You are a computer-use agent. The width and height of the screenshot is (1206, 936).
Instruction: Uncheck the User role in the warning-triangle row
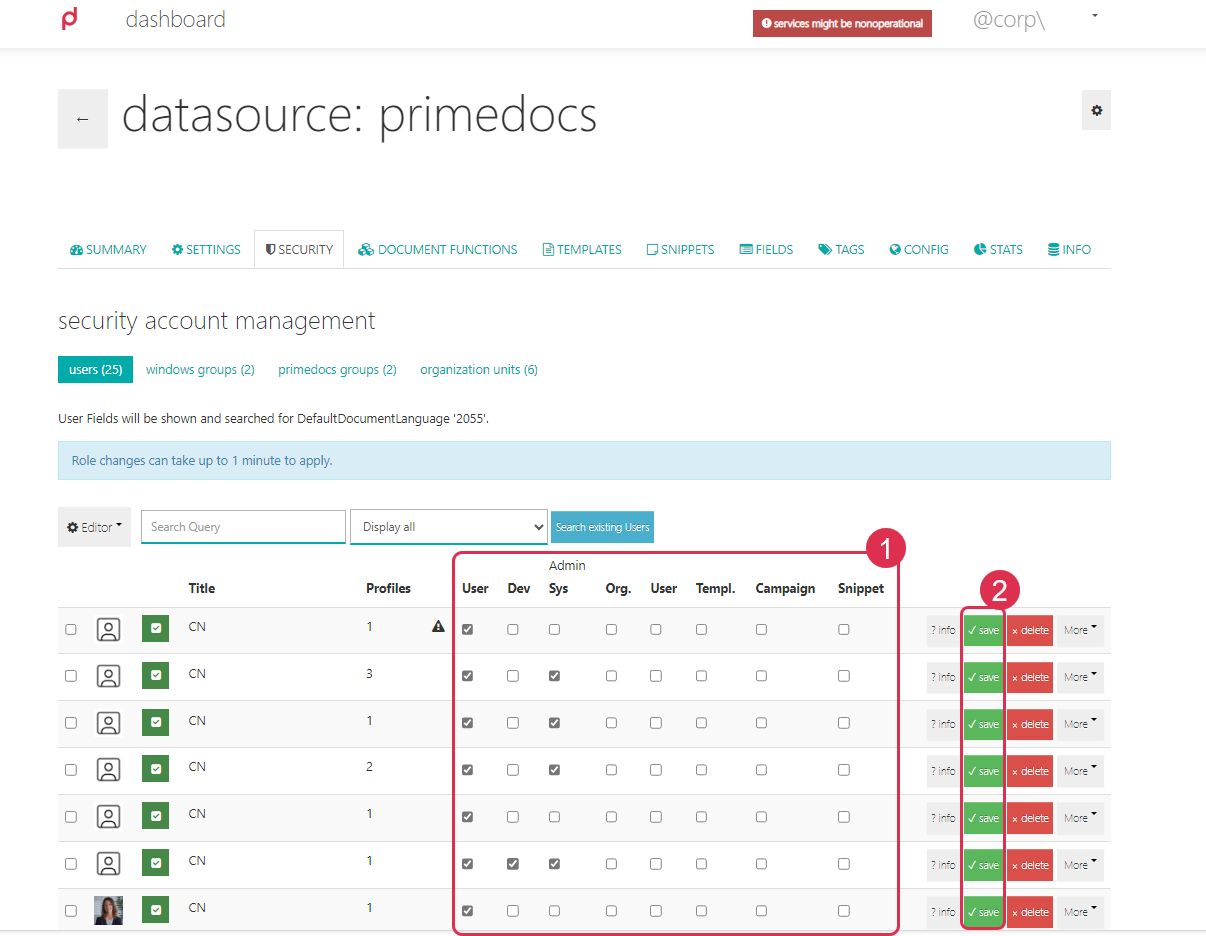(467, 630)
